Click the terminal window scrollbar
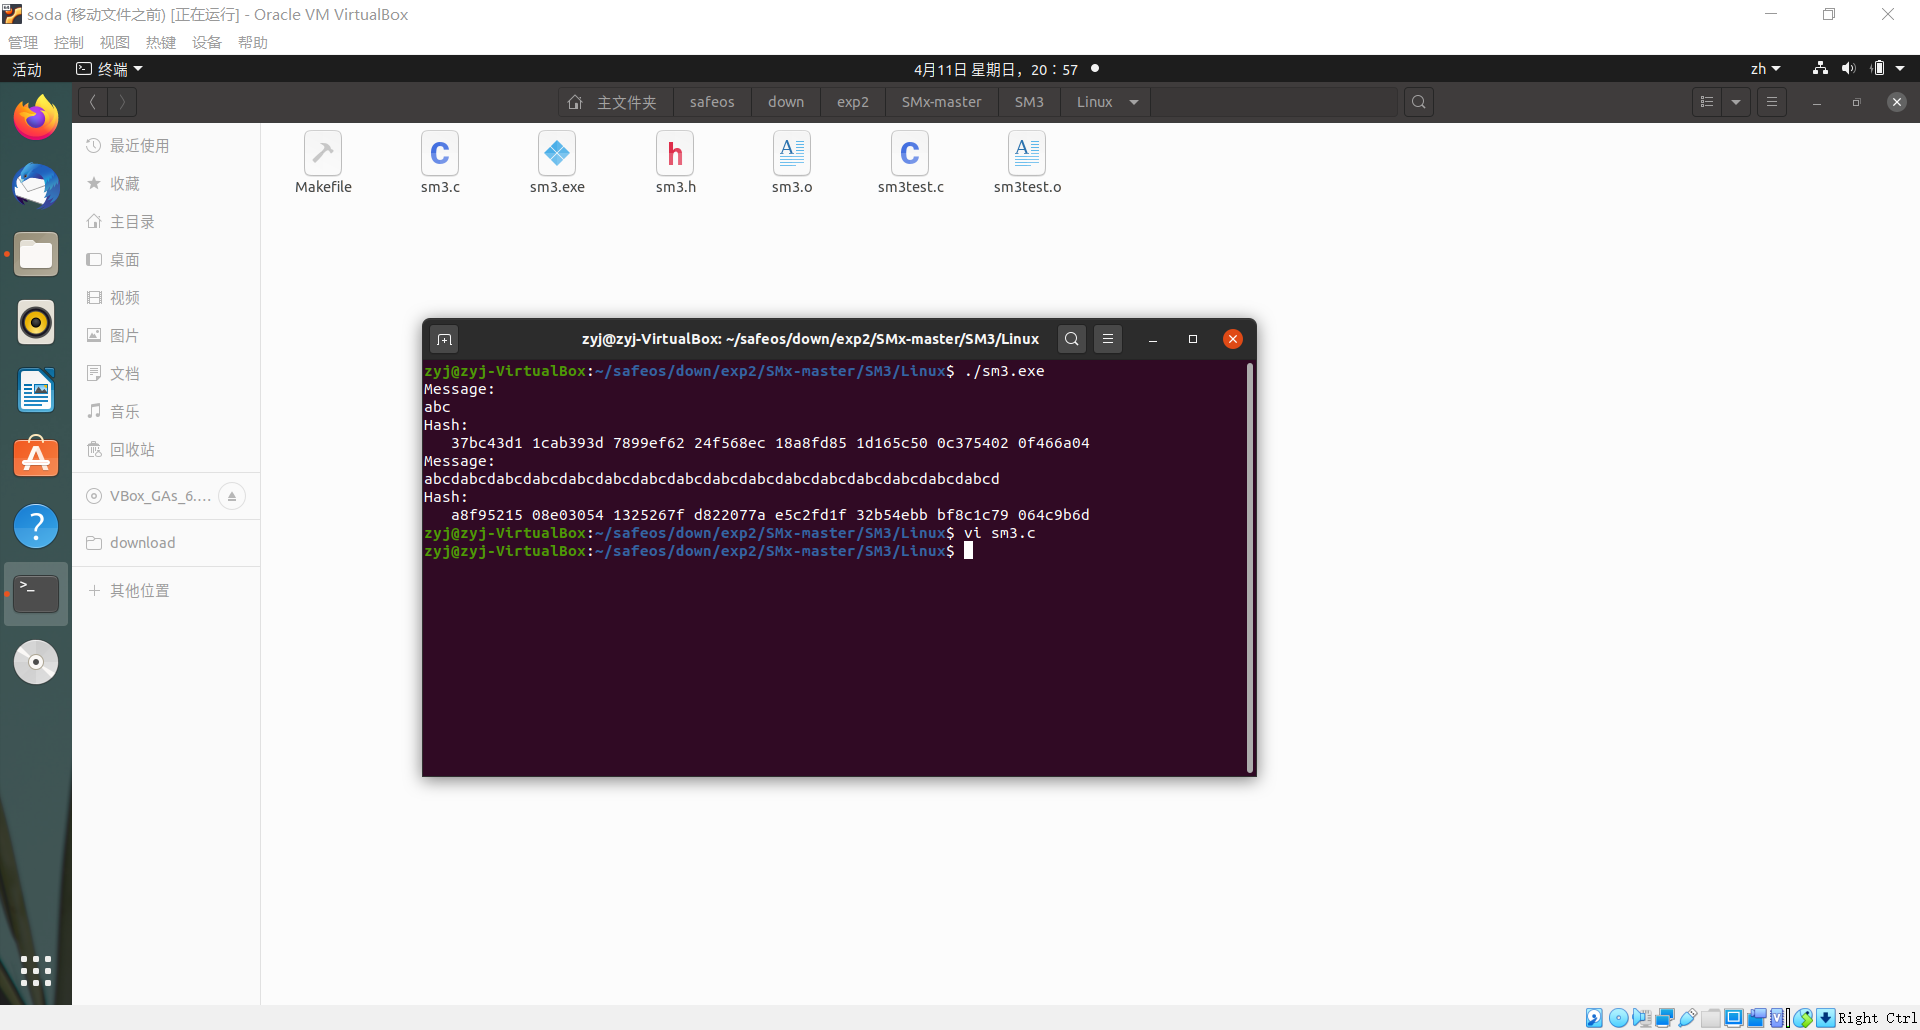 (x=1250, y=568)
